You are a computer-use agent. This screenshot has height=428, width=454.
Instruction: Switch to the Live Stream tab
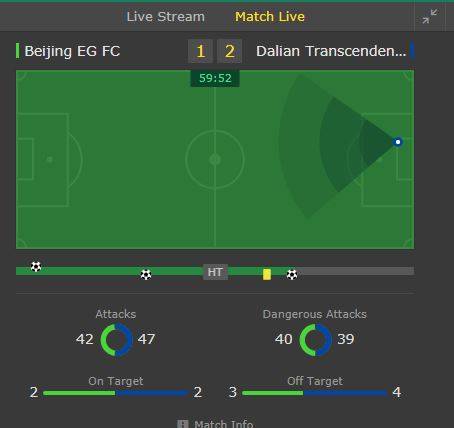(166, 16)
